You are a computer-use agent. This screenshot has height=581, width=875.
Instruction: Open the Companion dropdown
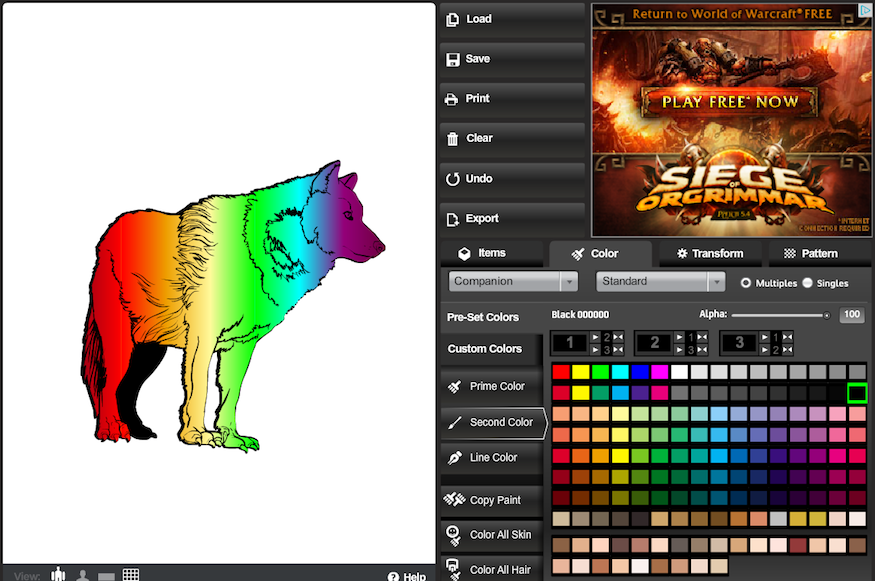click(513, 282)
